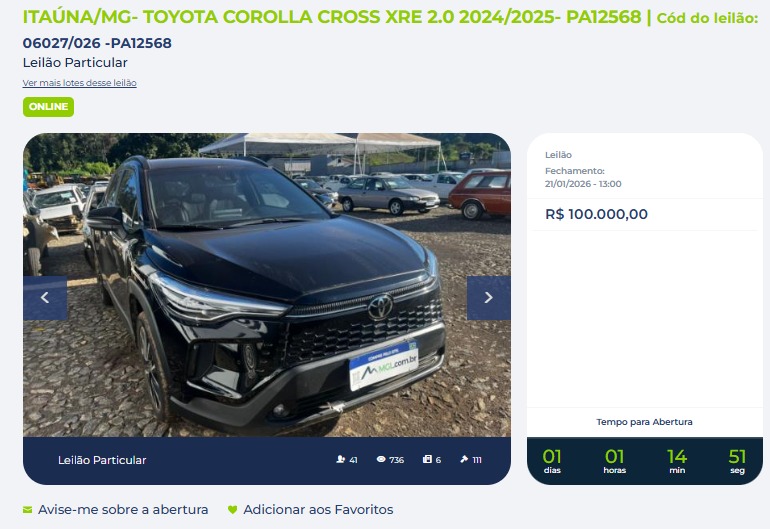Show the next vehicle photo

pos(489,298)
